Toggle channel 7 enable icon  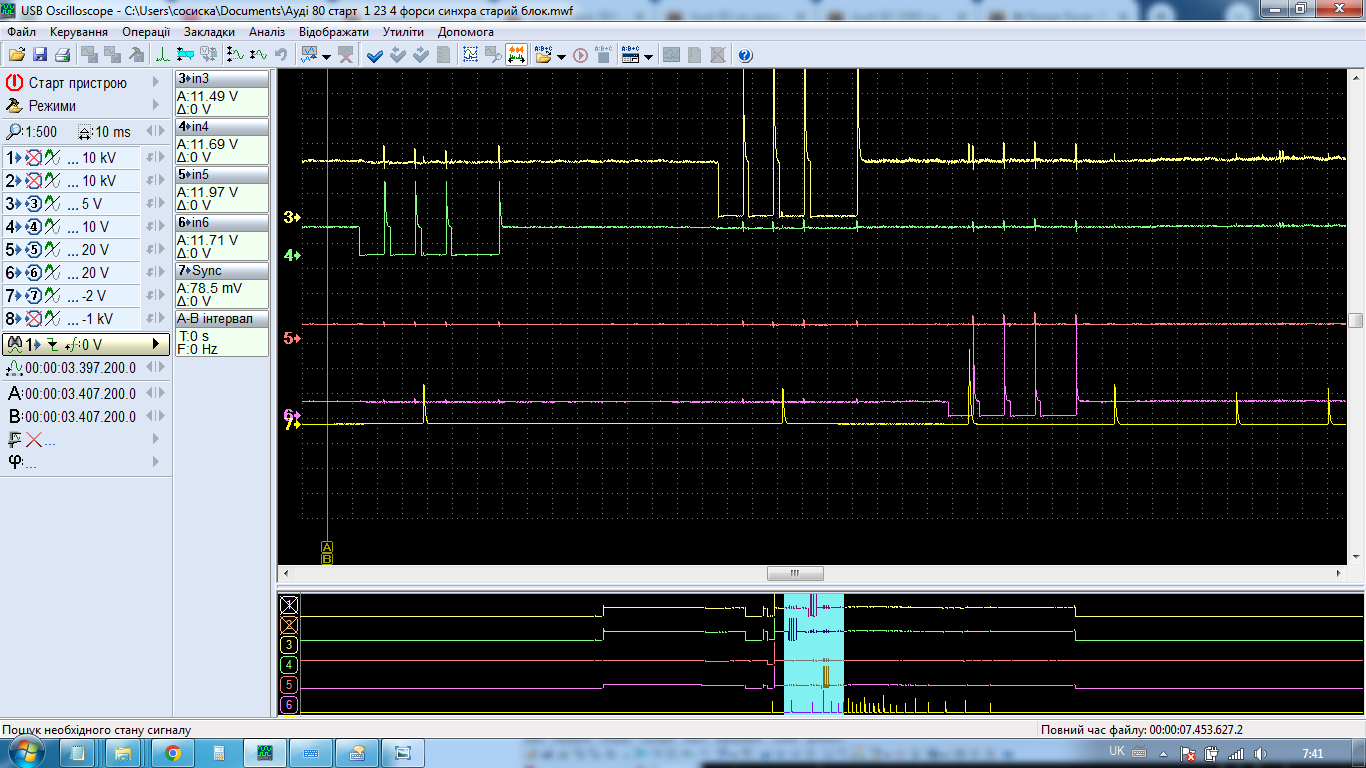(x=33, y=296)
